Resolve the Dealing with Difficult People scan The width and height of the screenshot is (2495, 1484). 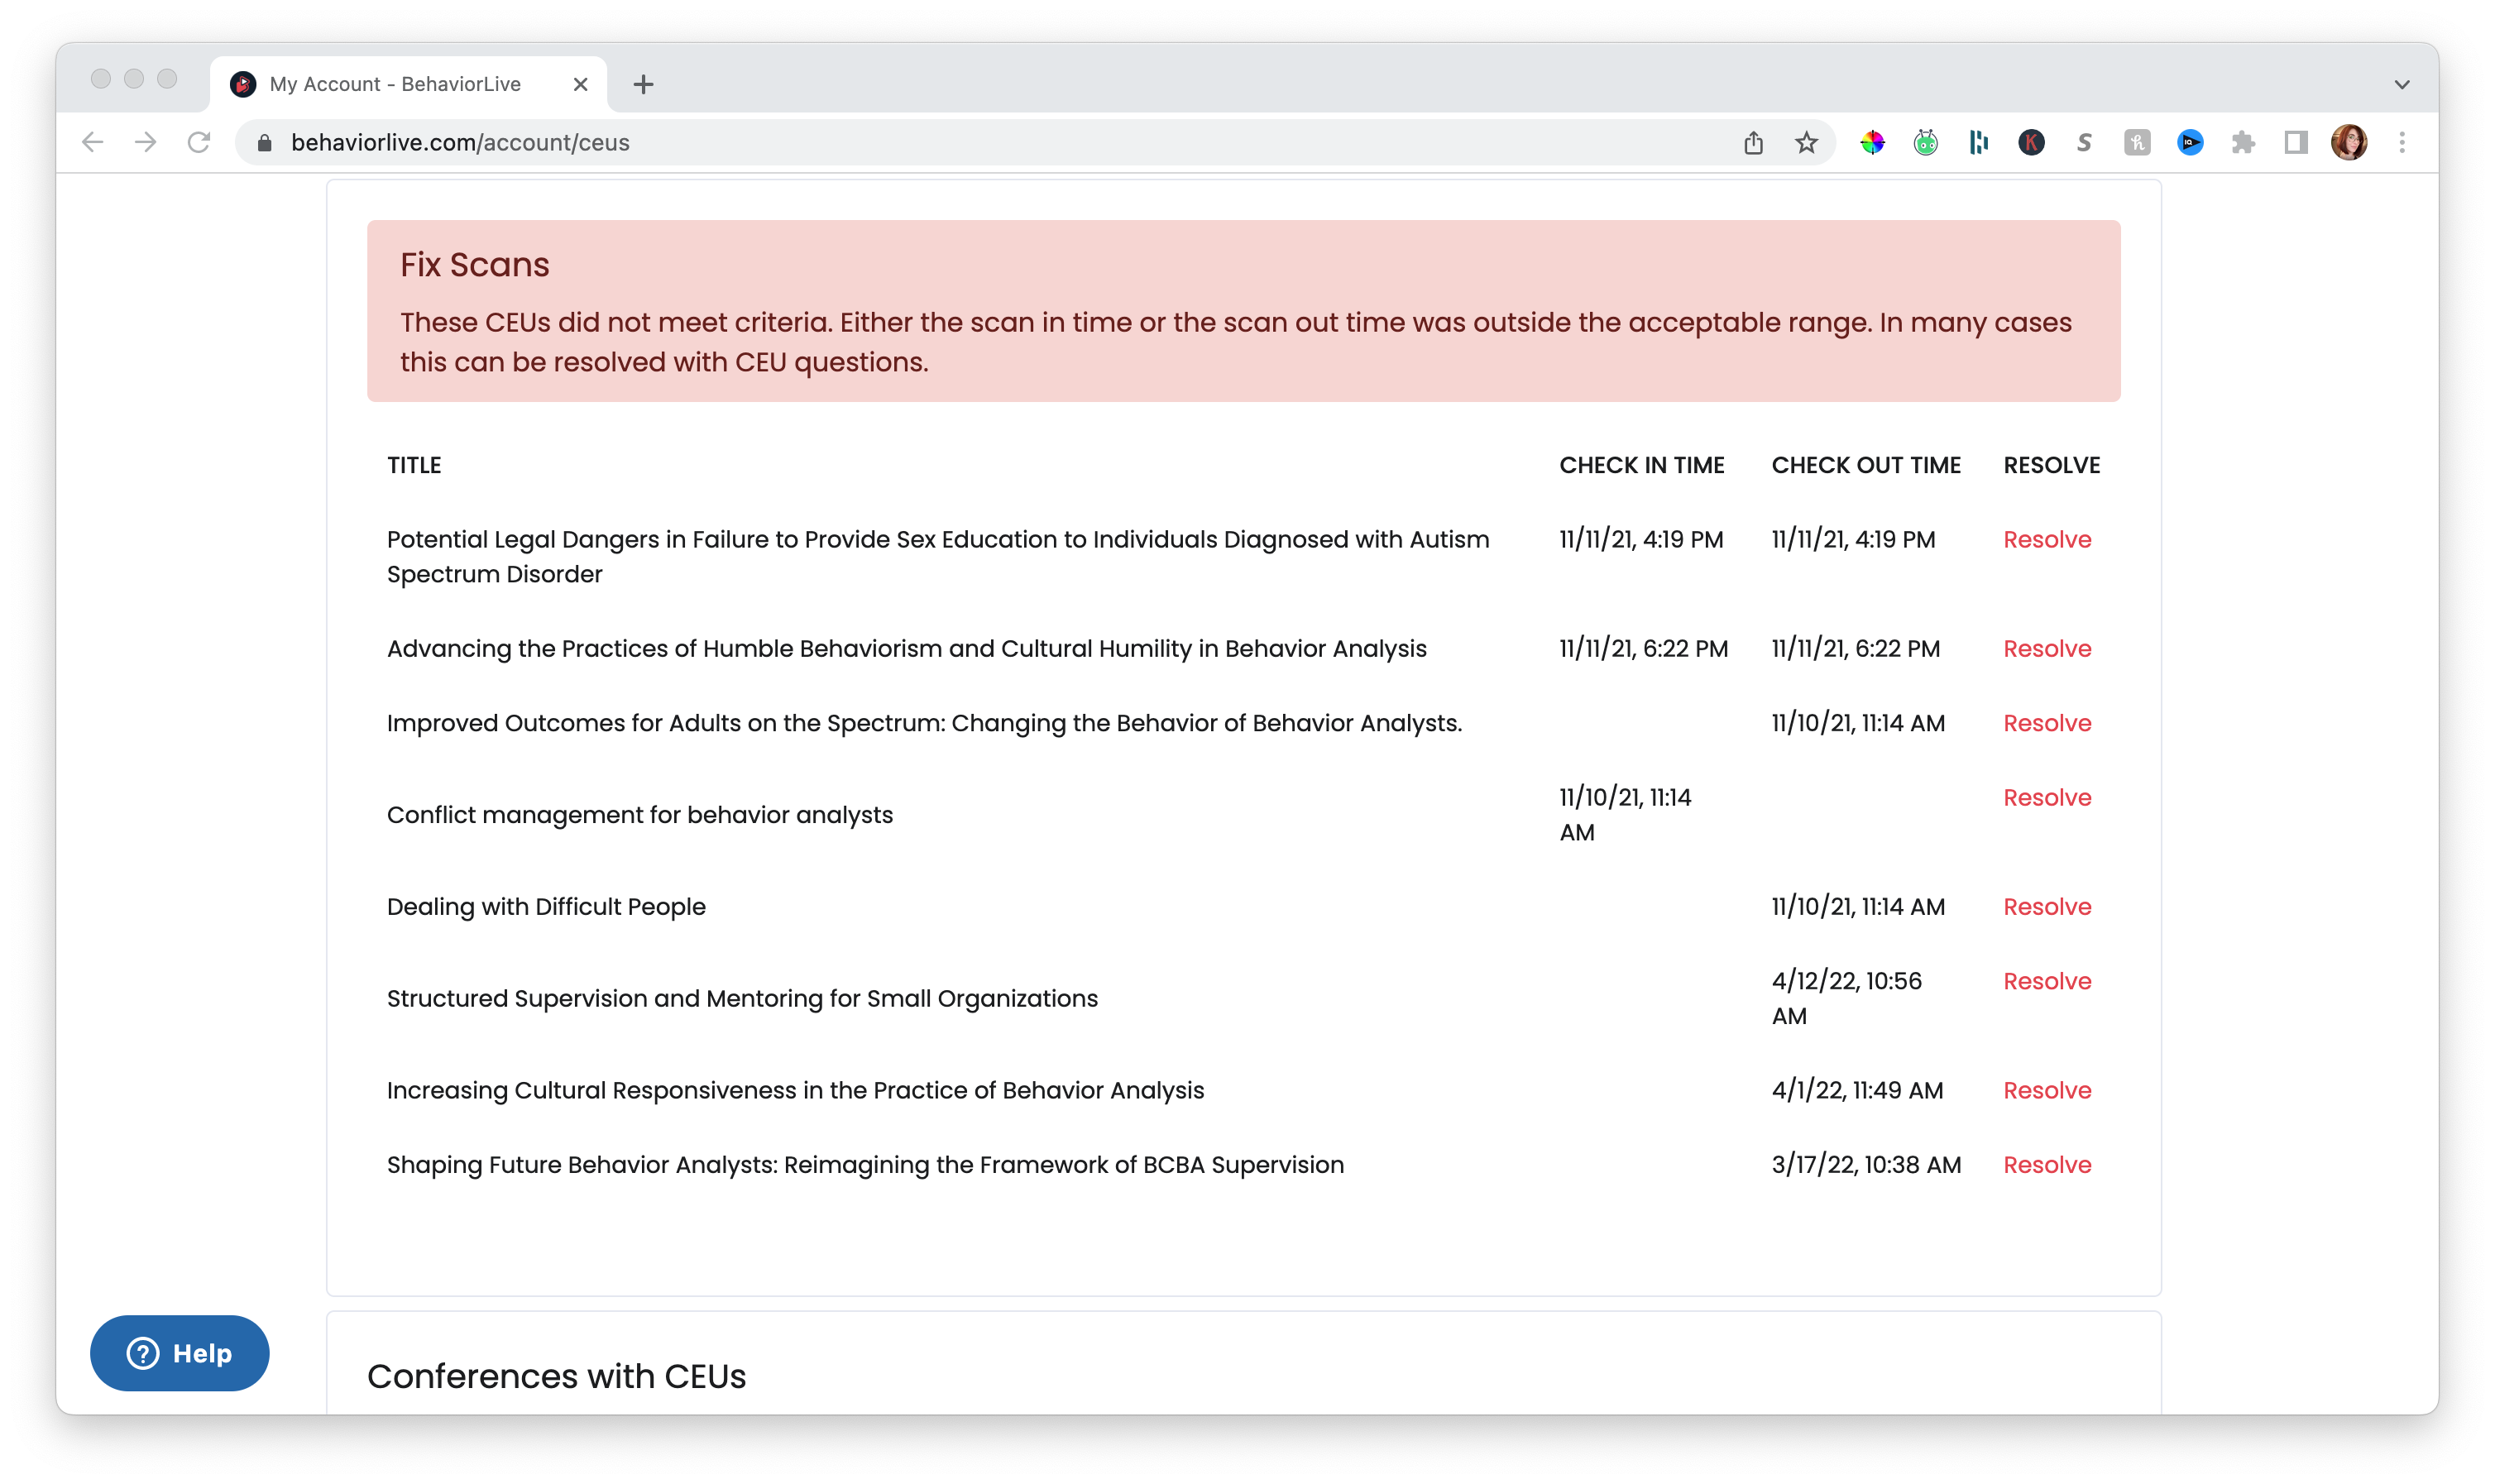pos(2047,906)
